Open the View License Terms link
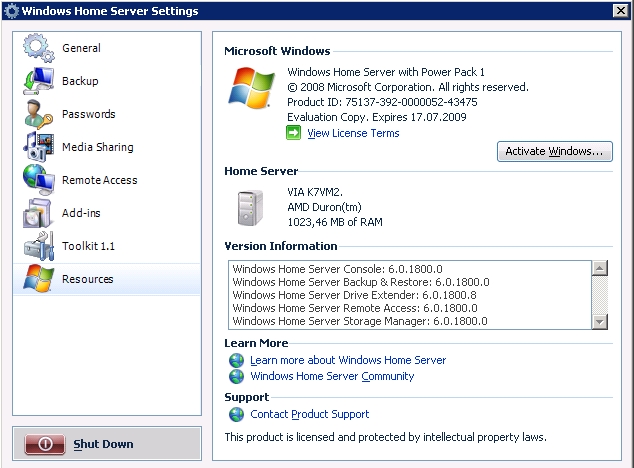This screenshot has width=634, height=468. [x=353, y=133]
